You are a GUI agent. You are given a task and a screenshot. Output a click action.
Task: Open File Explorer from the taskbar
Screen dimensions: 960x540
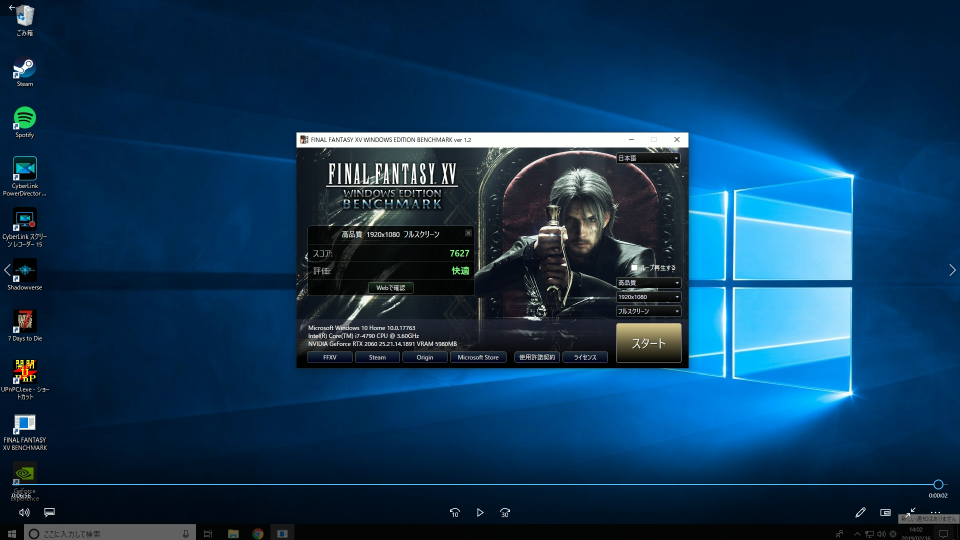(233, 534)
